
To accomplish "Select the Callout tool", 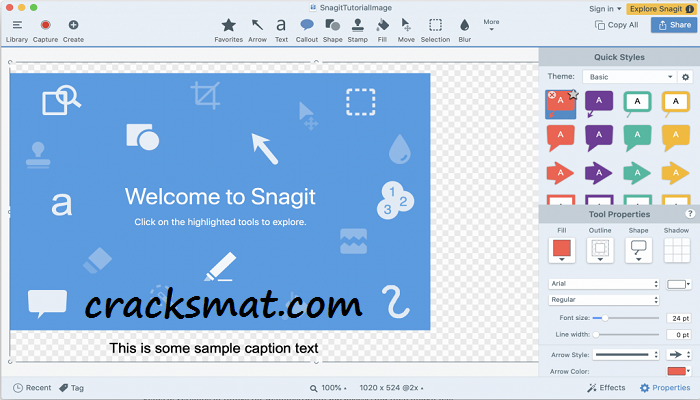I will coord(307,31).
